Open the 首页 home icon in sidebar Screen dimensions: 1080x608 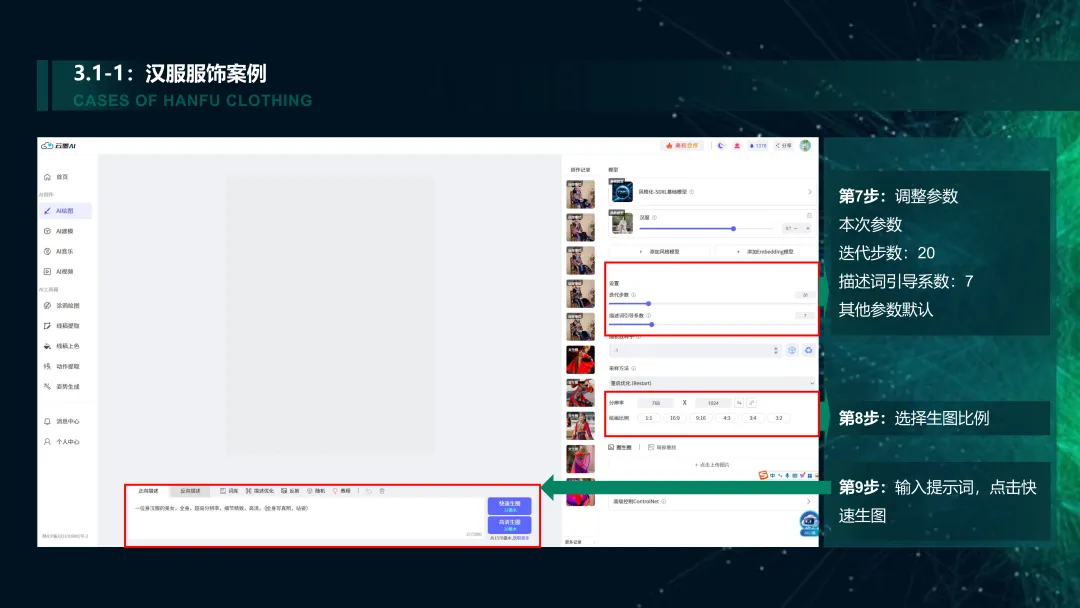(x=48, y=177)
